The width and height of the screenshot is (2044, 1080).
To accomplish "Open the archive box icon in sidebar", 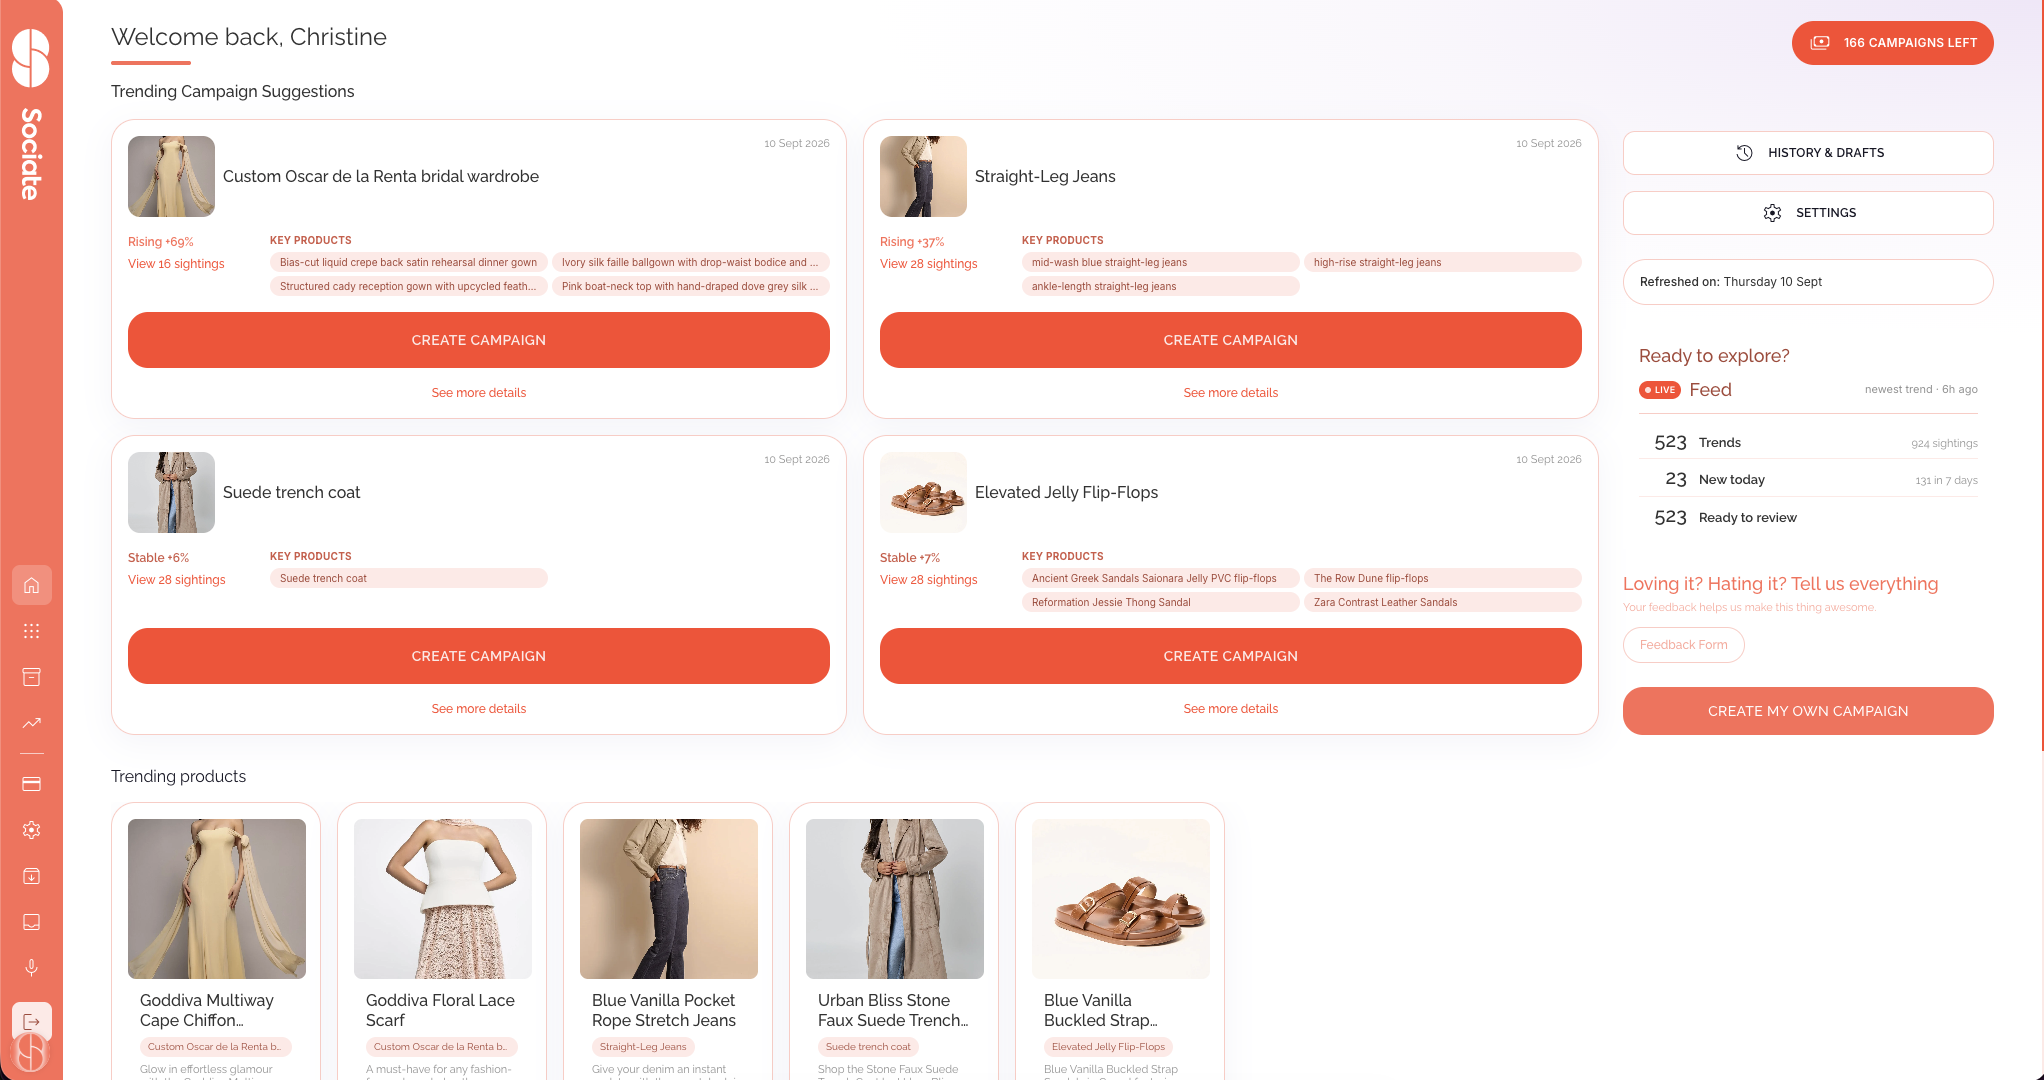I will pyautogui.click(x=31, y=677).
